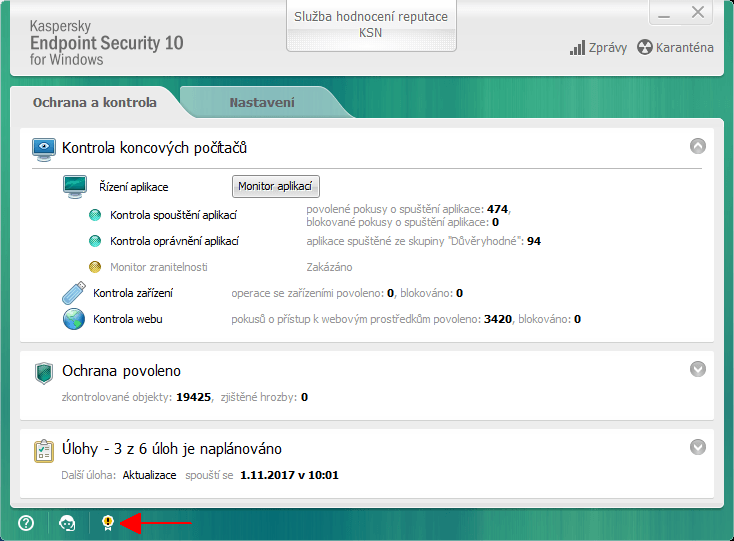Image resolution: width=734 pixels, height=541 pixels.
Task: Click the Aktualizace next task link
Action: pyautogui.click(x=149, y=475)
